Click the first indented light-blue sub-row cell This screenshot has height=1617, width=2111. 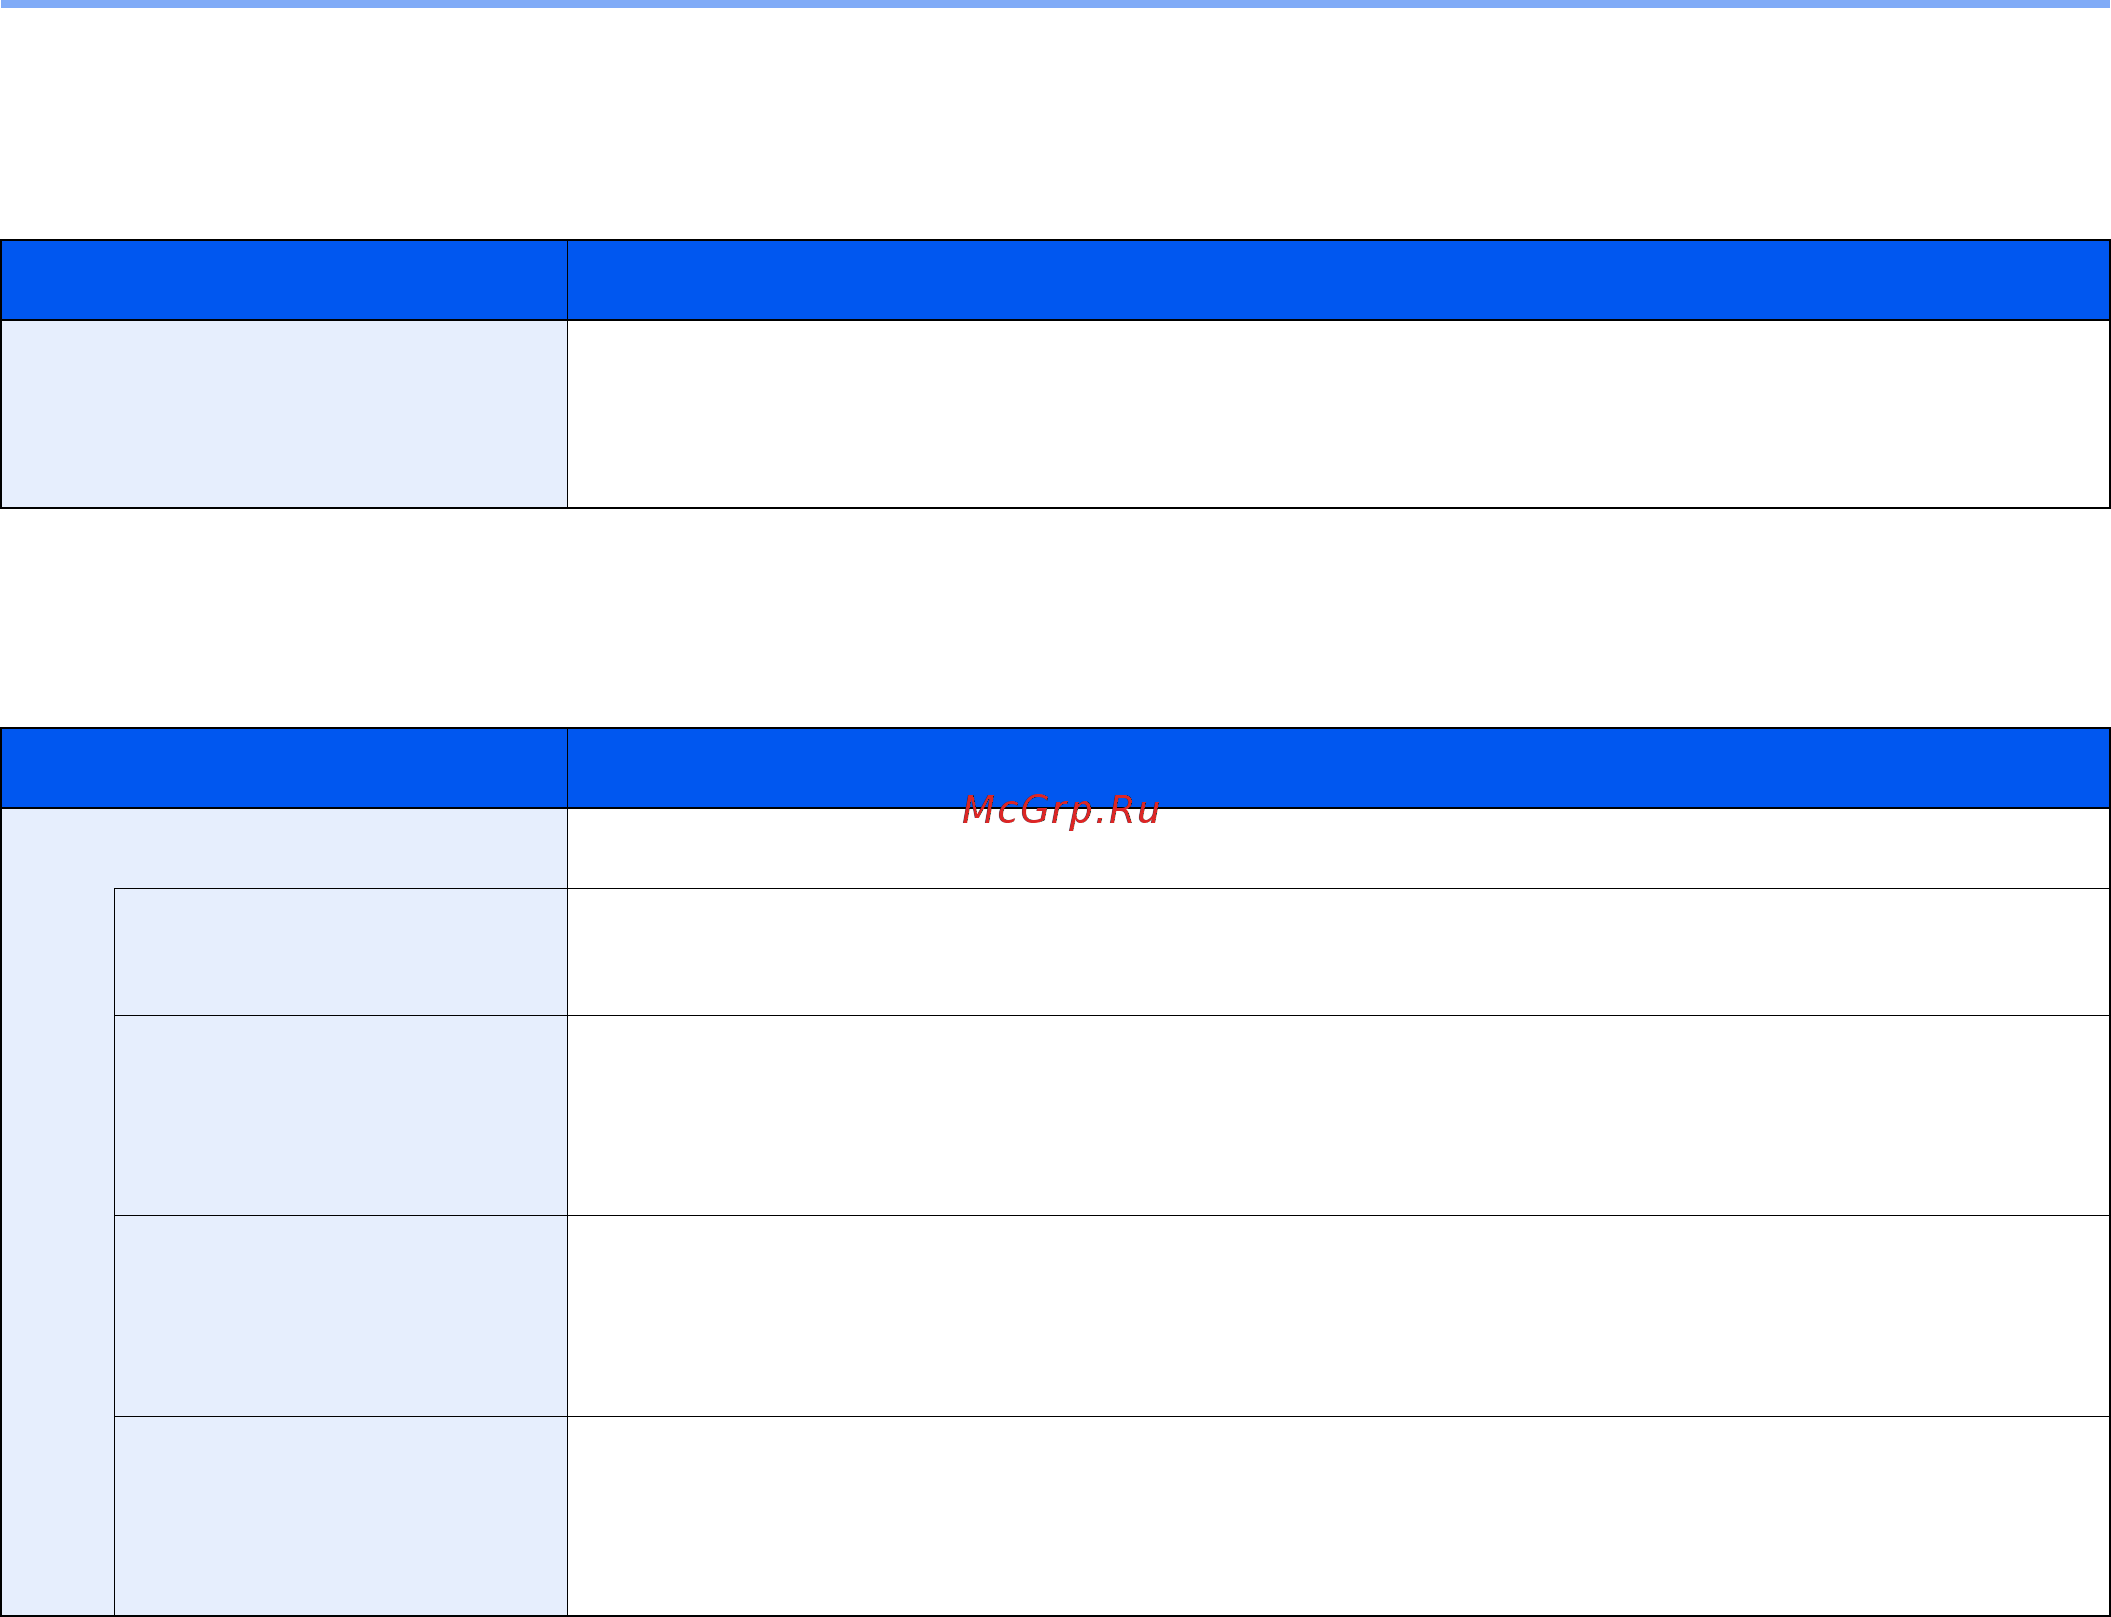point(341,952)
